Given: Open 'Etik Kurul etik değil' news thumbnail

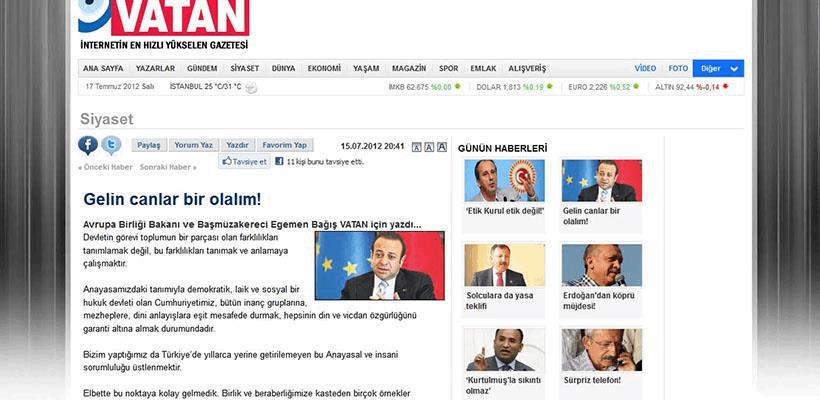Looking at the screenshot, I should click(x=505, y=180).
